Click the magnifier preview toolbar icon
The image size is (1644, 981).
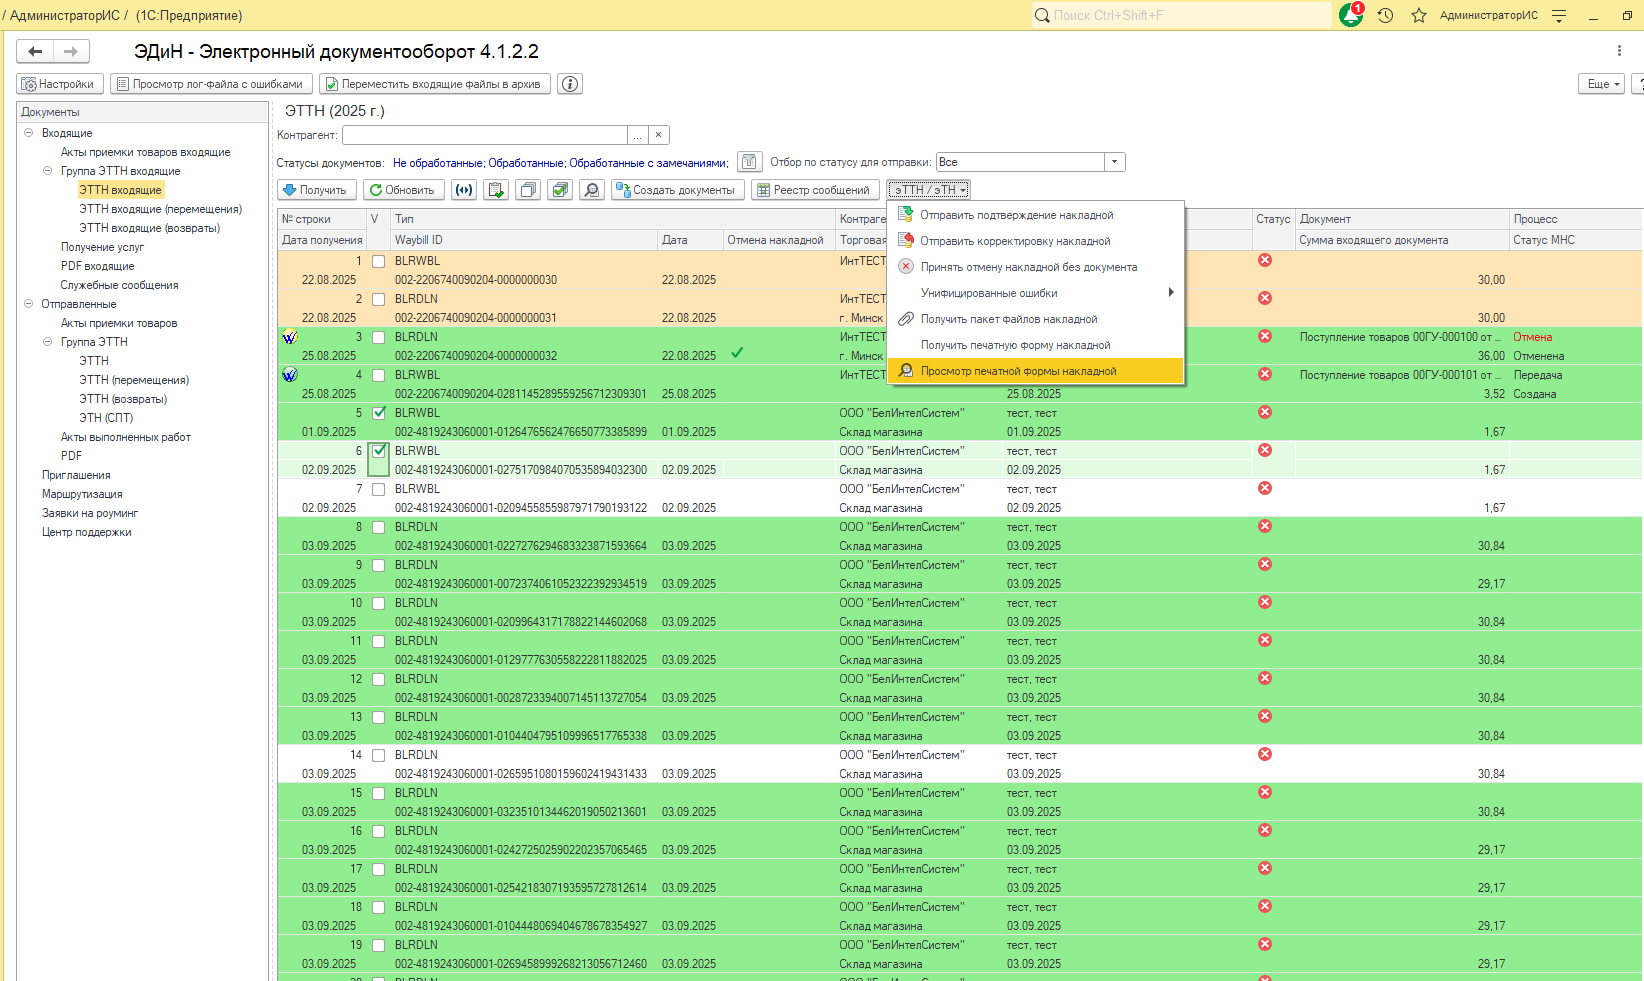[592, 190]
